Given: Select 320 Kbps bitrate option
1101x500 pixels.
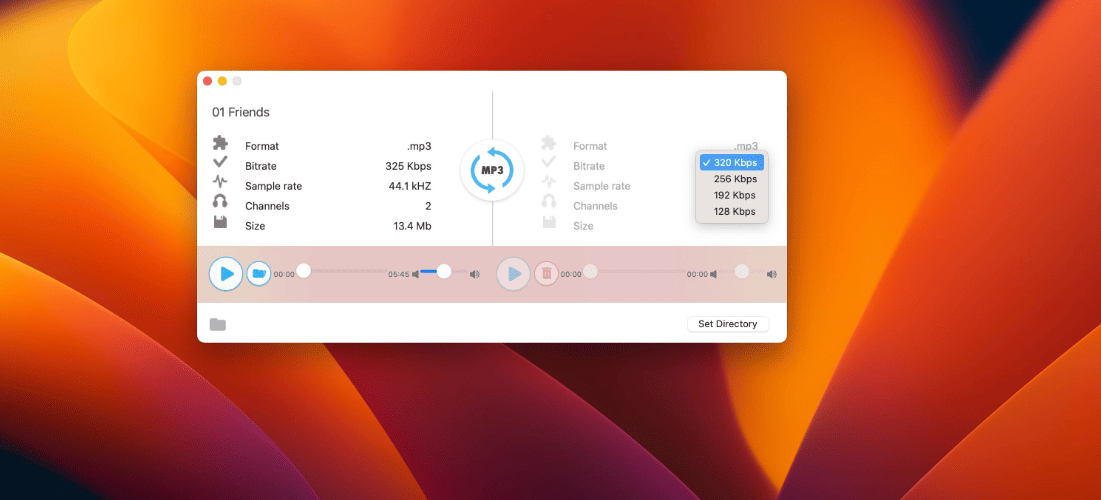Looking at the screenshot, I should 732,163.
